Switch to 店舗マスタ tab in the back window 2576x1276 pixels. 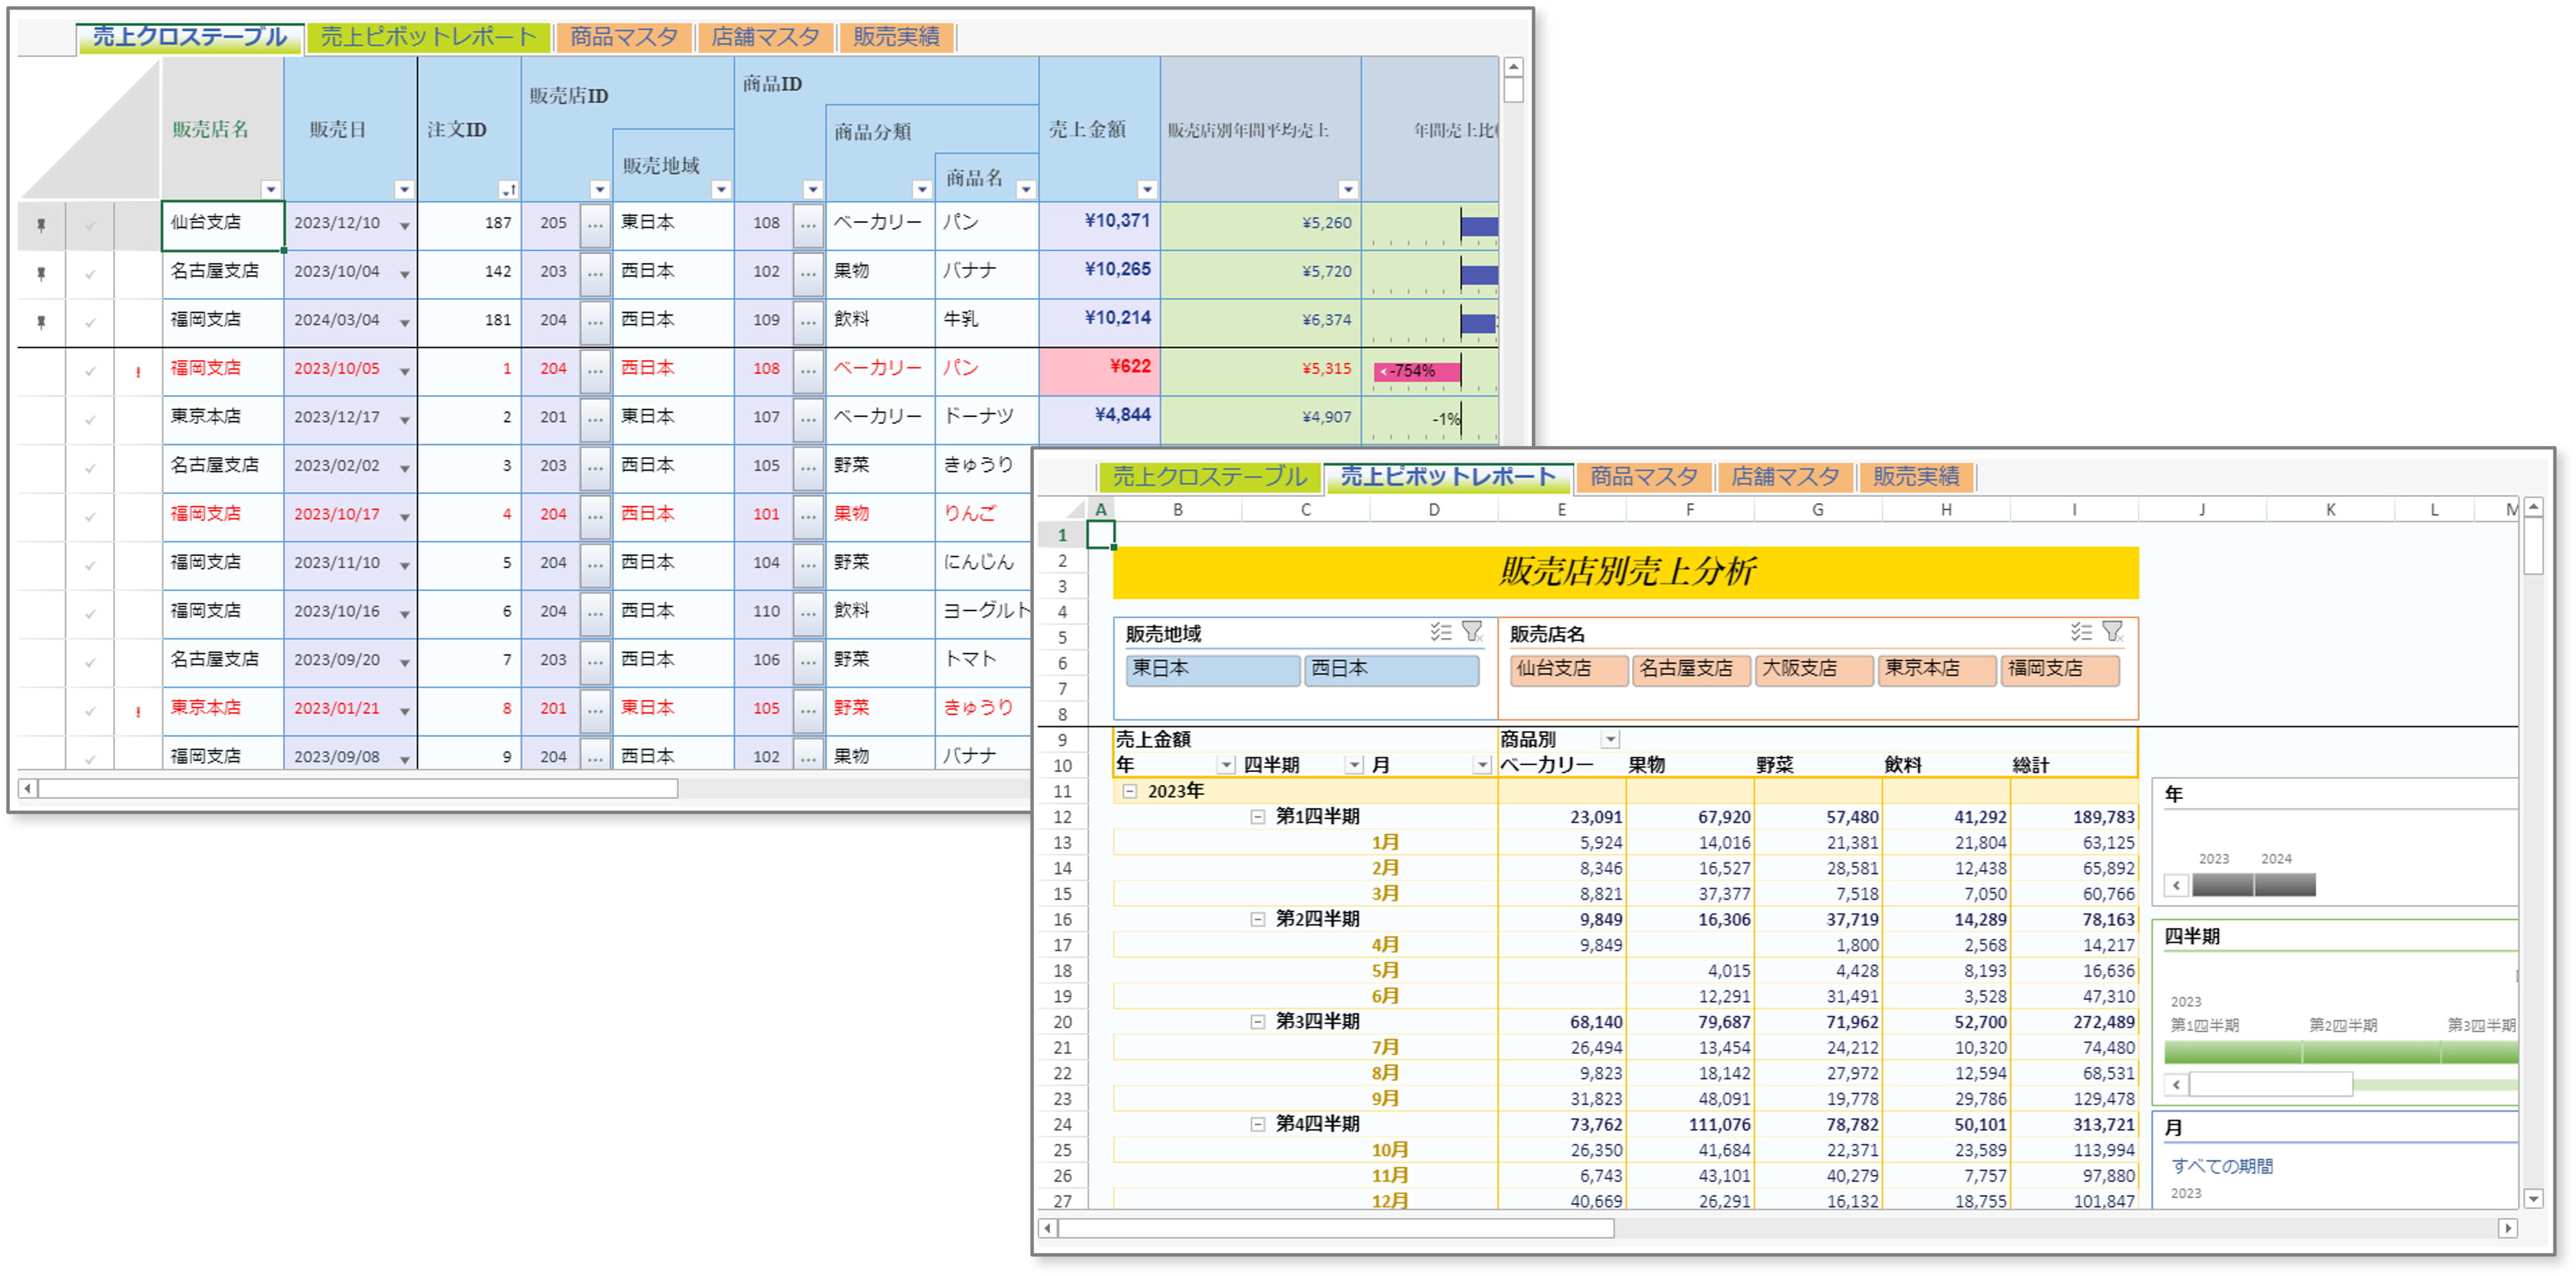(x=765, y=37)
